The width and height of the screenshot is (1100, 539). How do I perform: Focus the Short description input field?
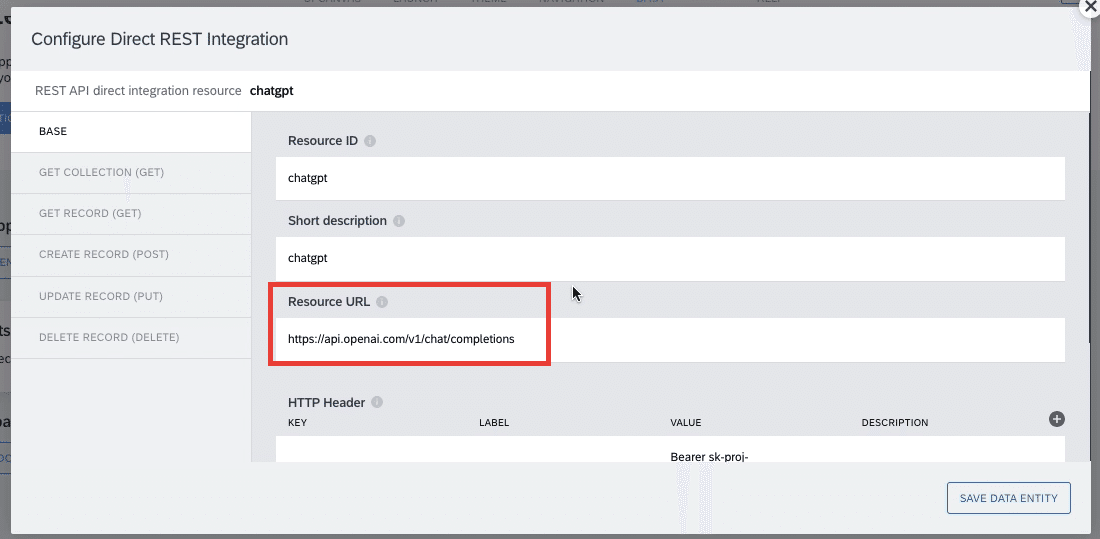[671, 258]
